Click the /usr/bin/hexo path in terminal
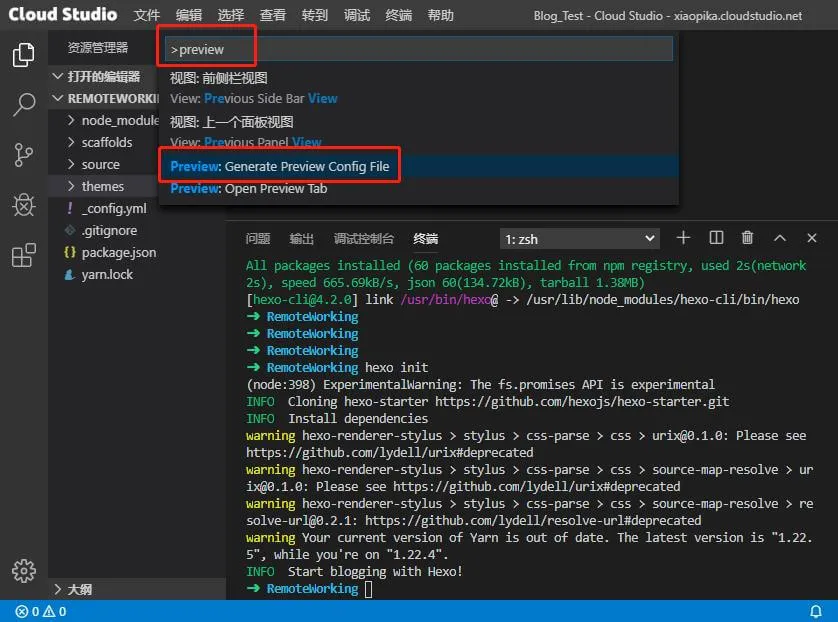838x622 pixels. click(x=446, y=300)
